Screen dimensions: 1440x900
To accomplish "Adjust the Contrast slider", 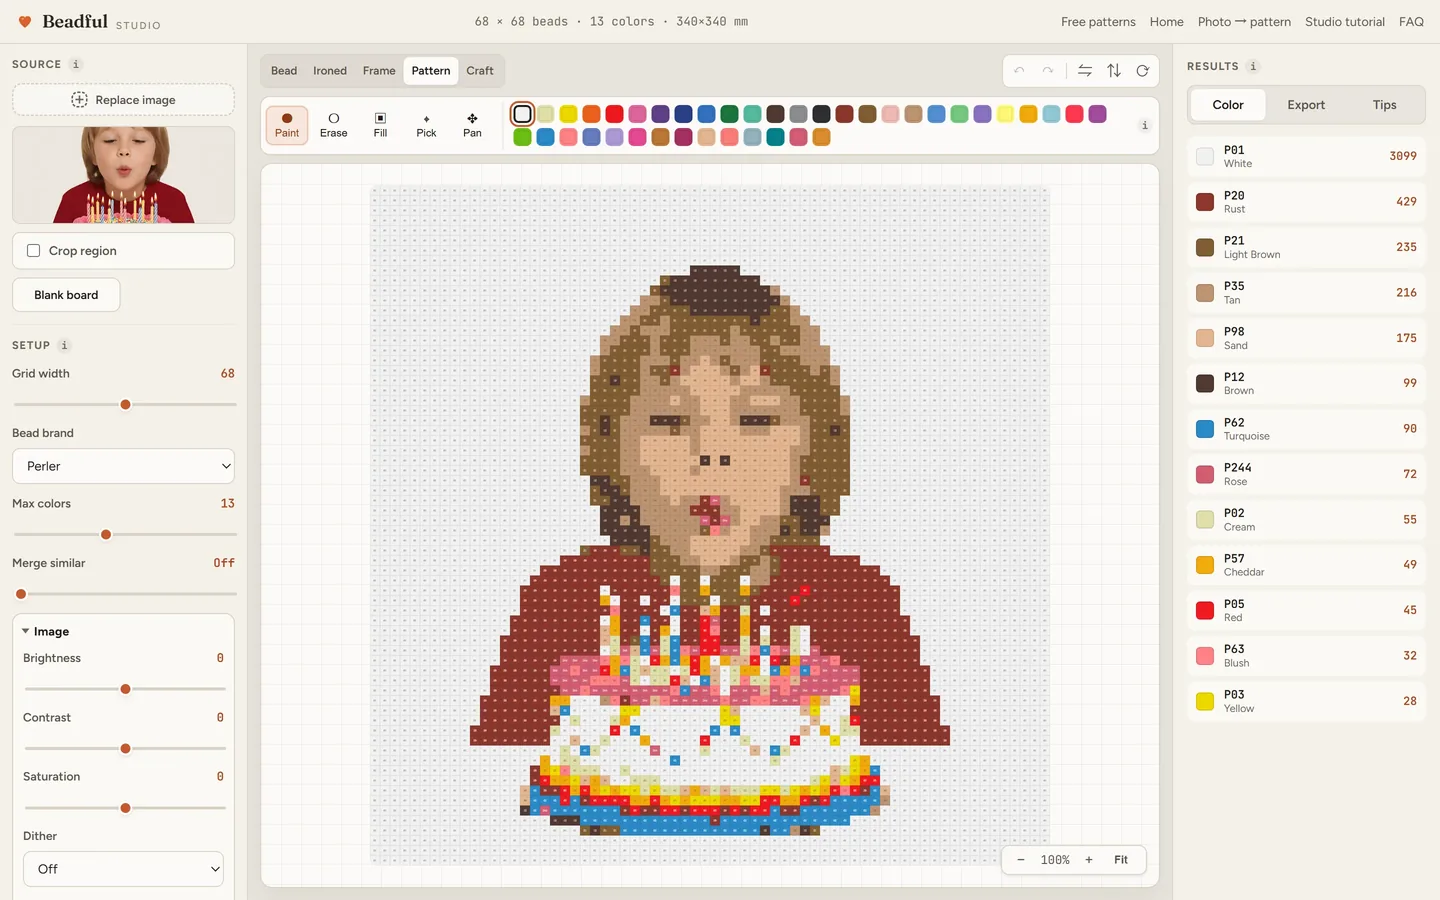I will [x=125, y=749].
